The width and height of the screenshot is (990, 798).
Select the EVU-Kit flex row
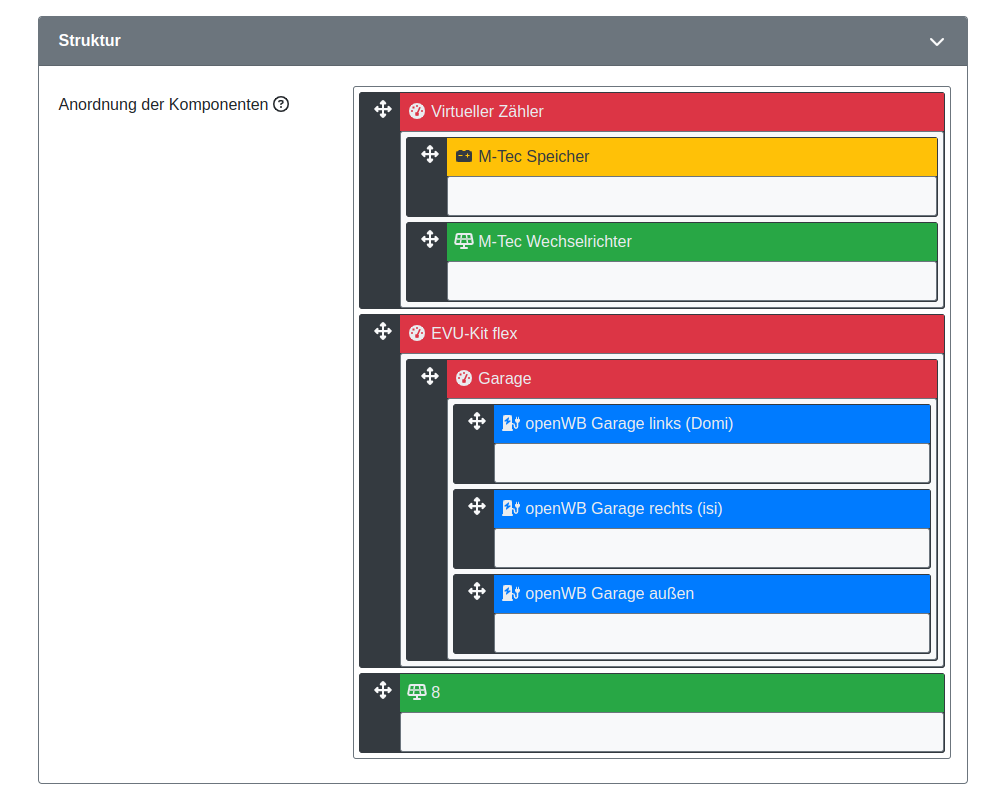[672, 334]
